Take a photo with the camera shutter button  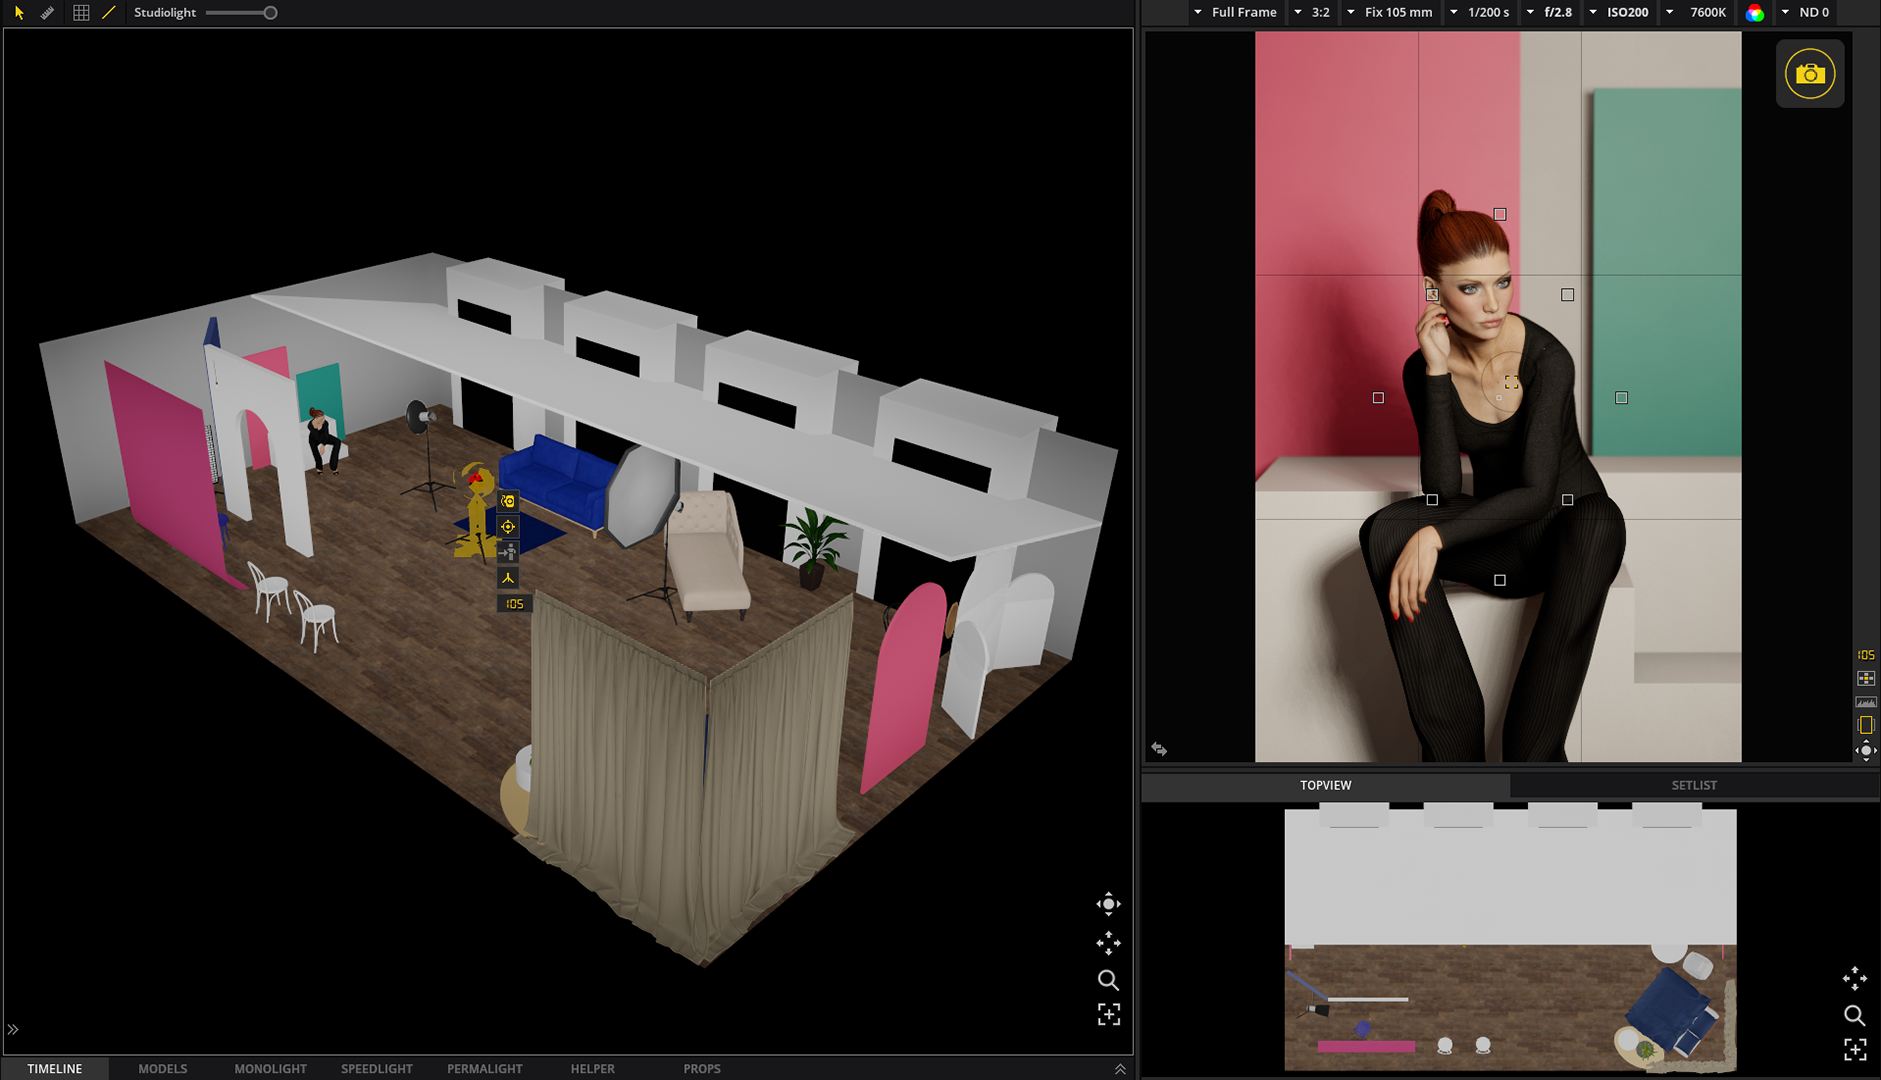1809,74
